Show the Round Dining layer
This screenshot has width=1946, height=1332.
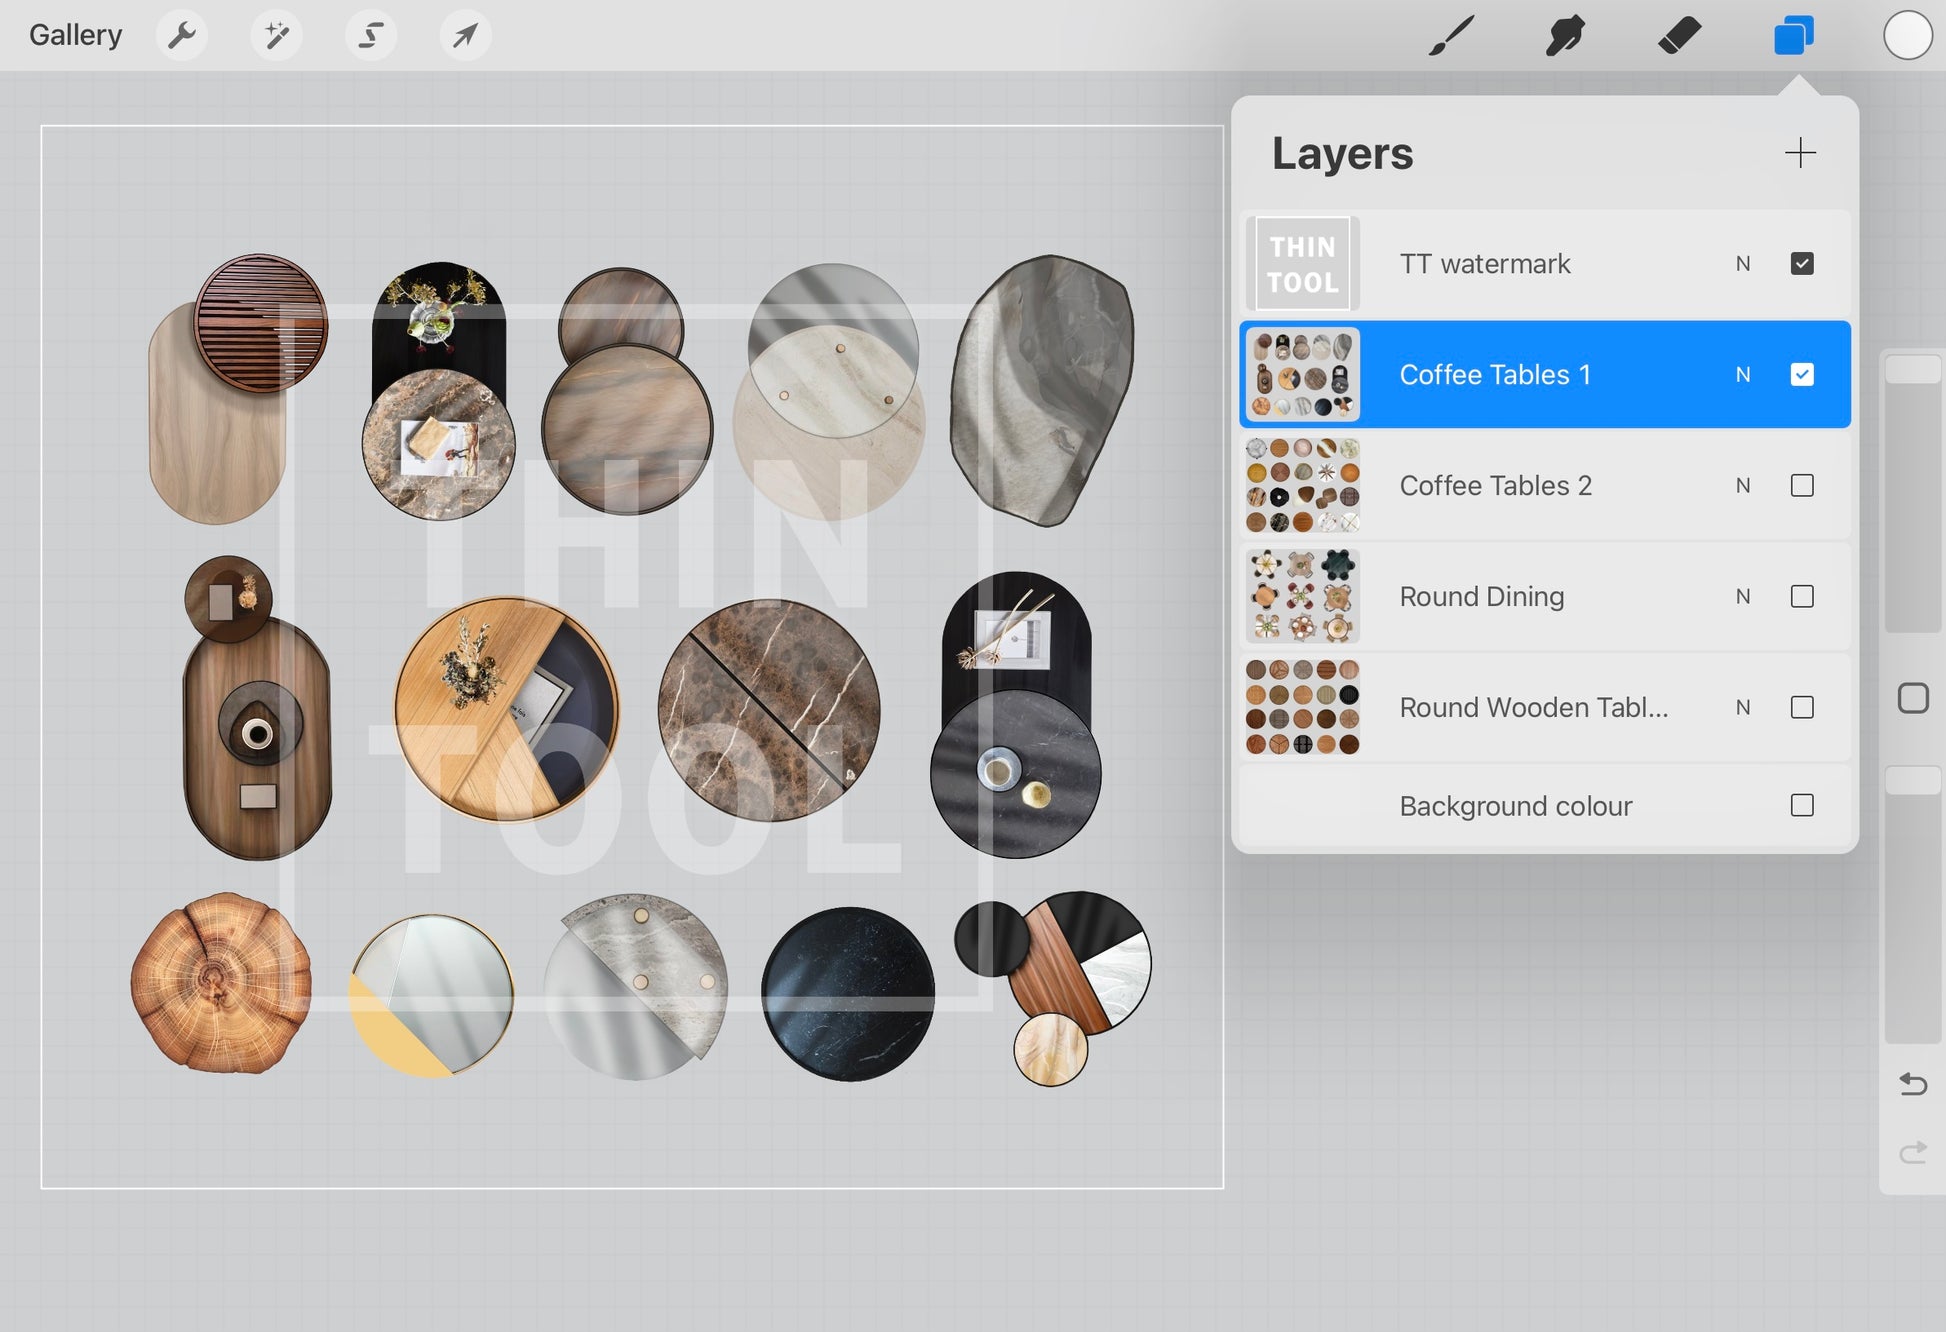pyautogui.click(x=1802, y=597)
